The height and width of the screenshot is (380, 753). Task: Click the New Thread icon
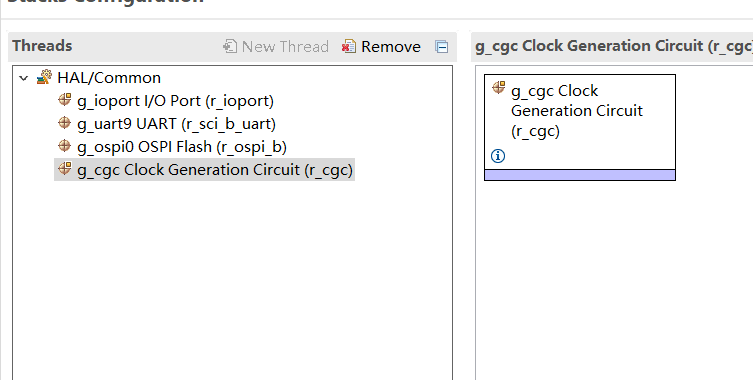pyautogui.click(x=230, y=46)
